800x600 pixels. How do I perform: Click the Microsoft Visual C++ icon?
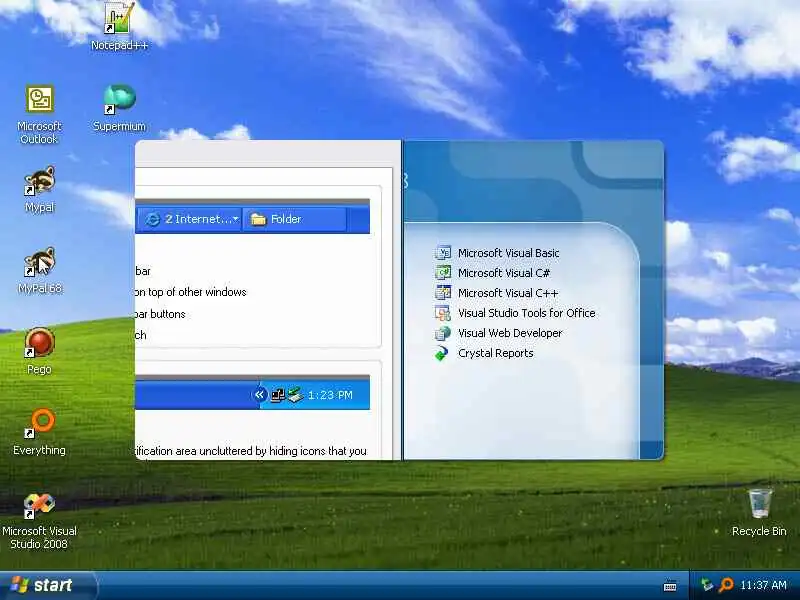point(443,292)
